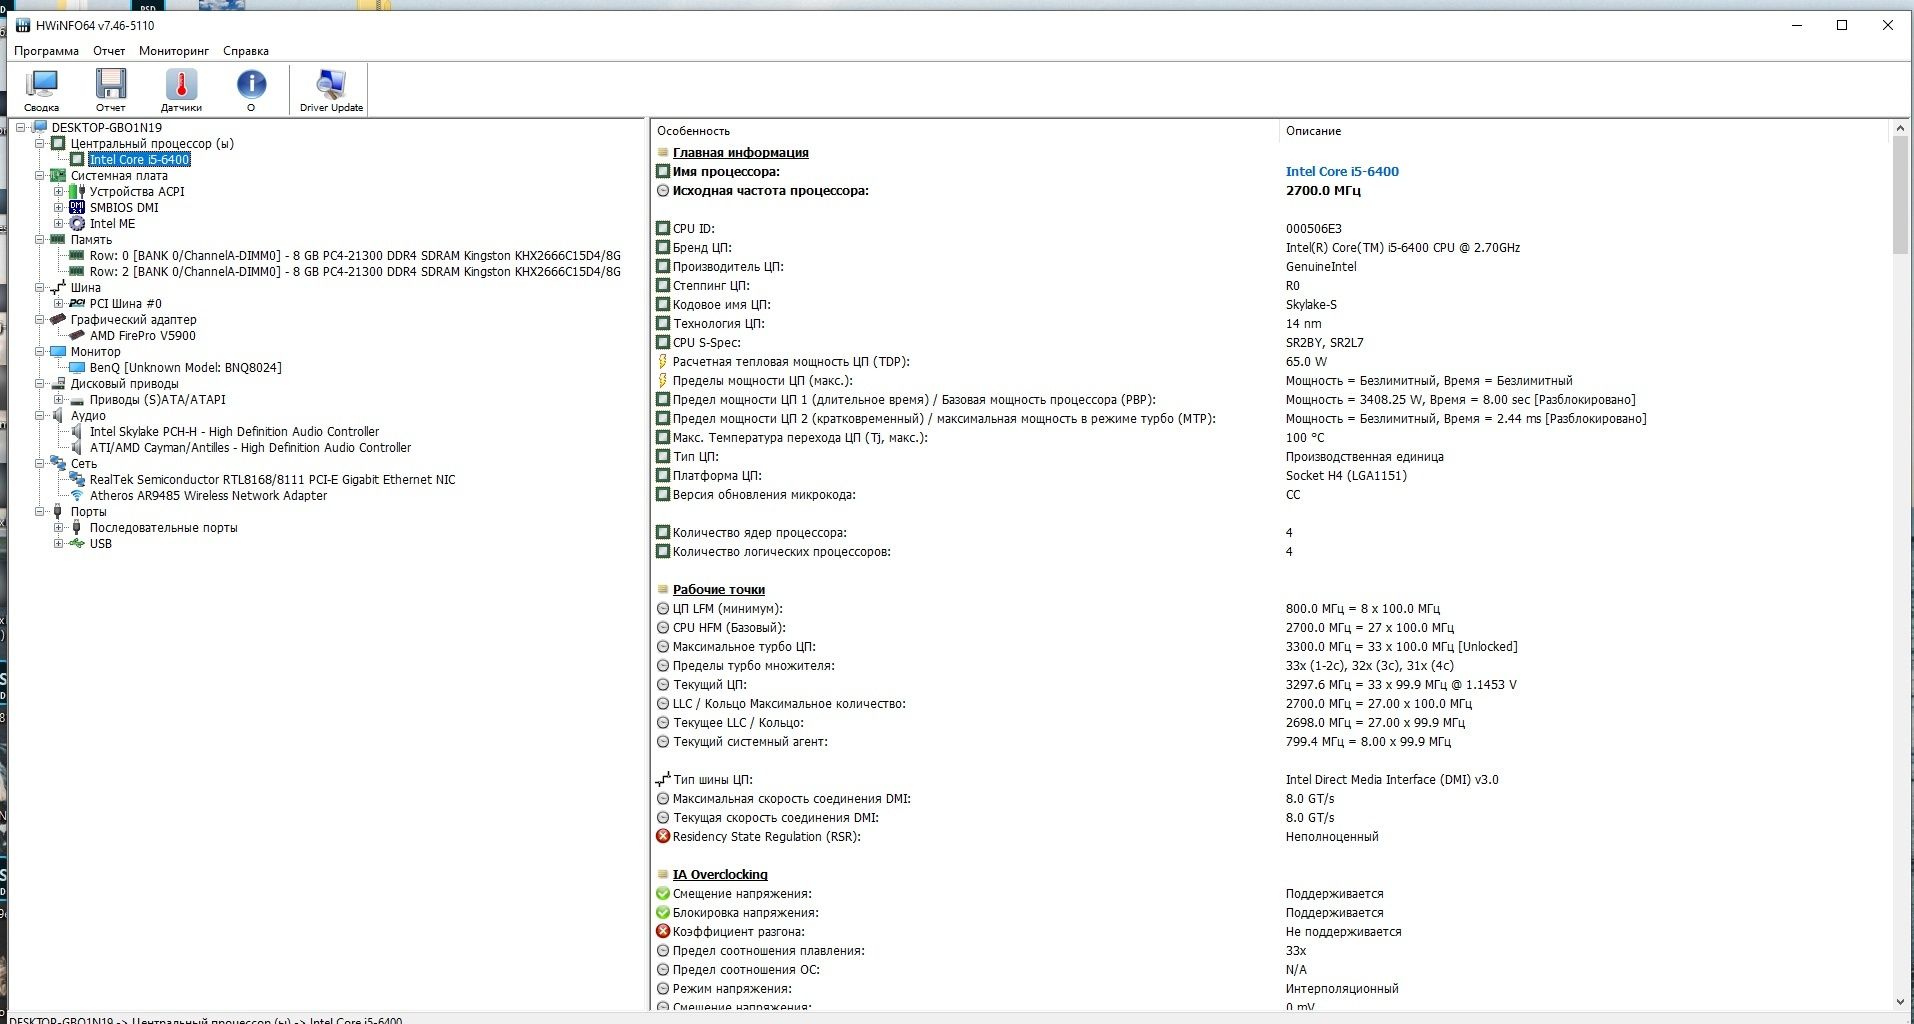Open the Программа menu
The height and width of the screenshot is (1024, 1914).
tap(46, 51)
